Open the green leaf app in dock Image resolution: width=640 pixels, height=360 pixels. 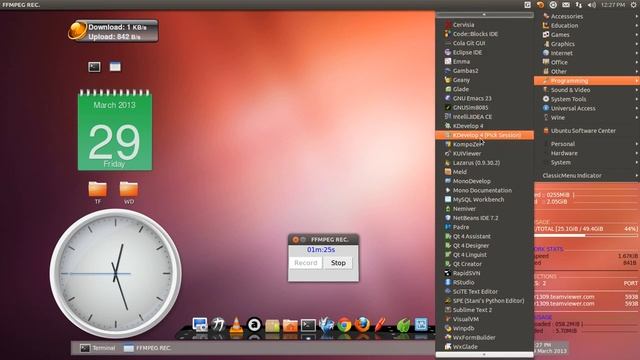tap(403, 325)
